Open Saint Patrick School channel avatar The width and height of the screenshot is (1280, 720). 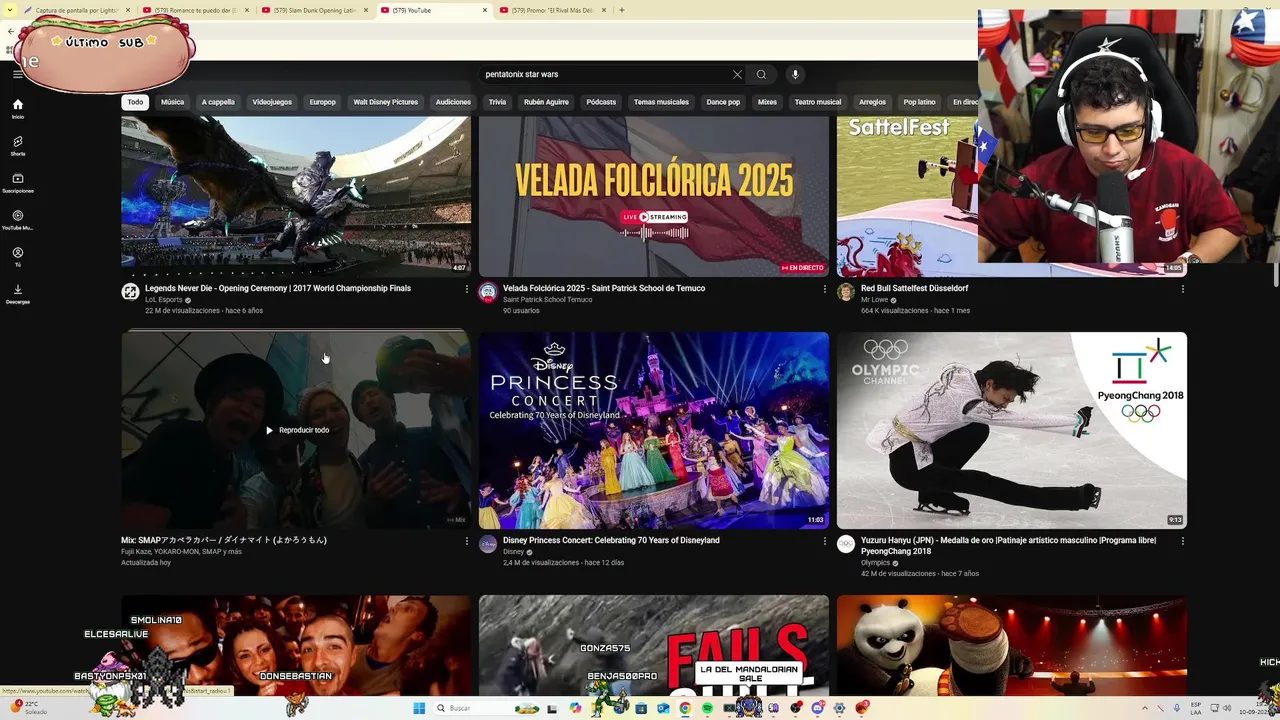coord(488,292)
